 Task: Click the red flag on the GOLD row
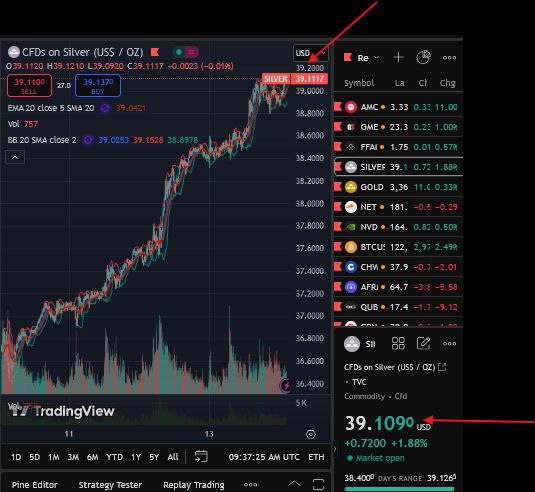[338, 187]
